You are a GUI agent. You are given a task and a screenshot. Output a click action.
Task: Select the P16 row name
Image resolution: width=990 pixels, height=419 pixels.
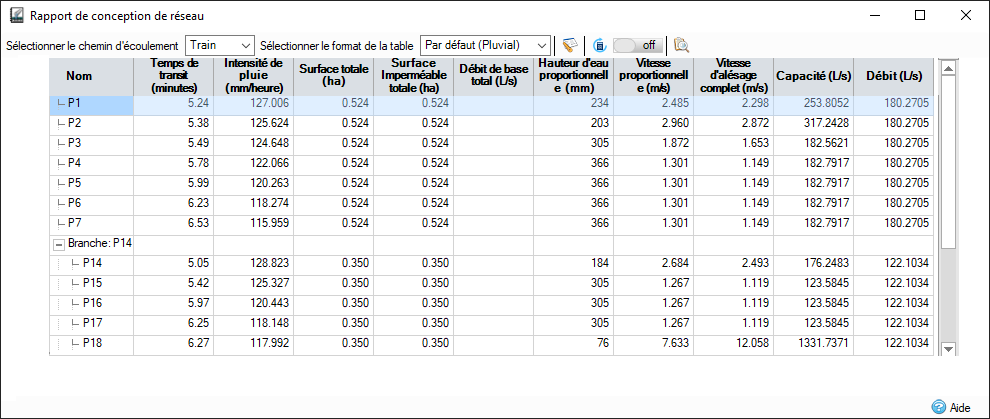coord(92,303)
